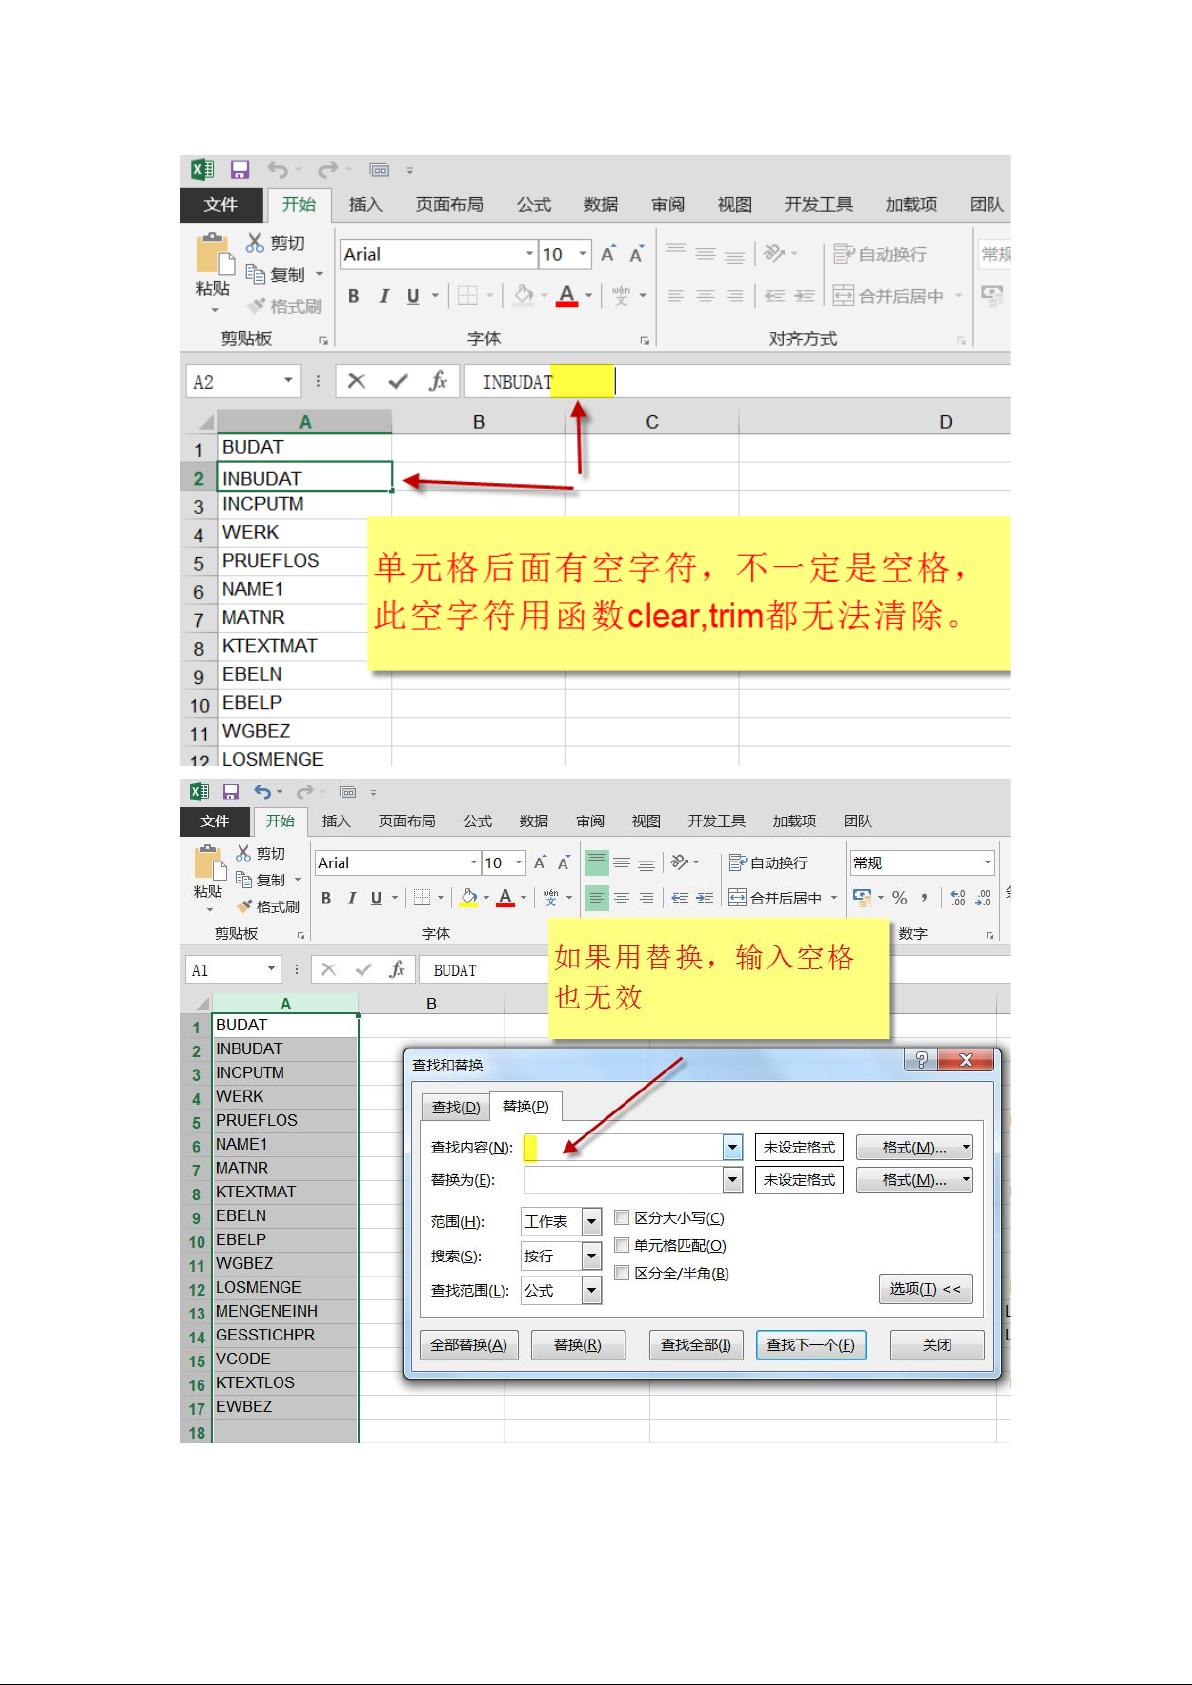The height and width of the screenshot is (1685, 1192).
Task: Open Name Box A2 dropdown in upper window
Action: pos(288,381)
